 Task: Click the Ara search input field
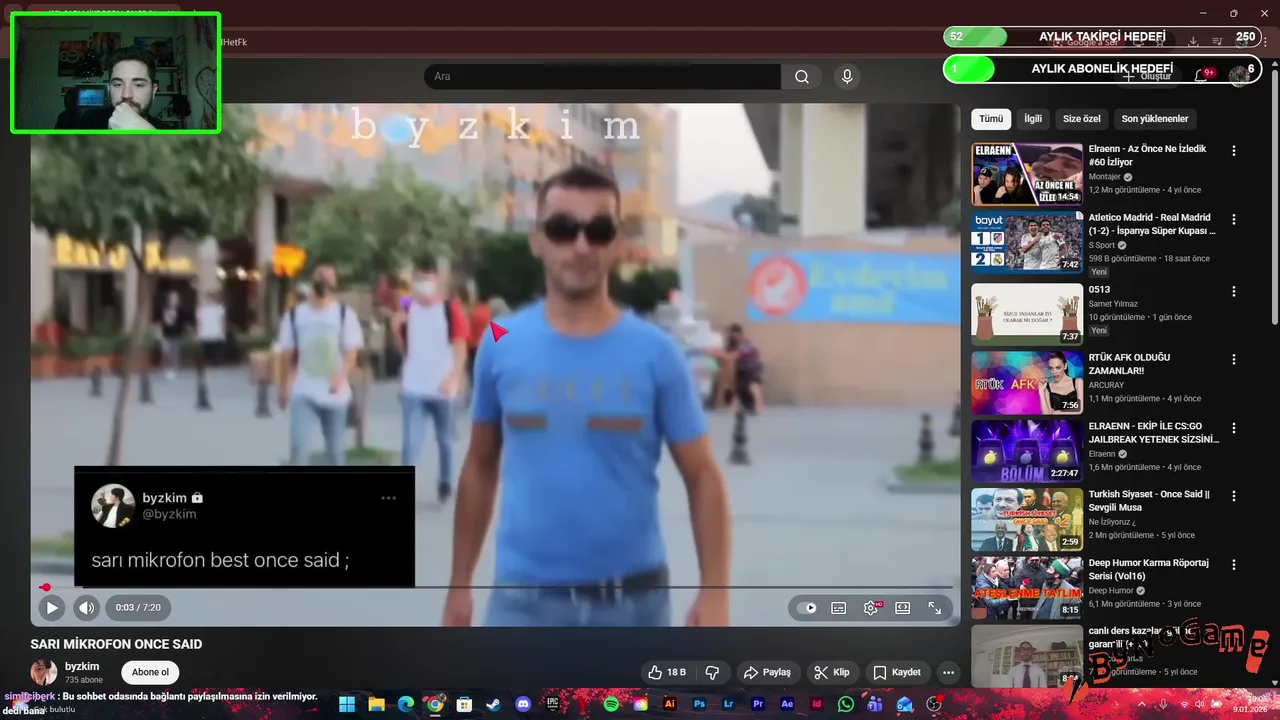603,77
